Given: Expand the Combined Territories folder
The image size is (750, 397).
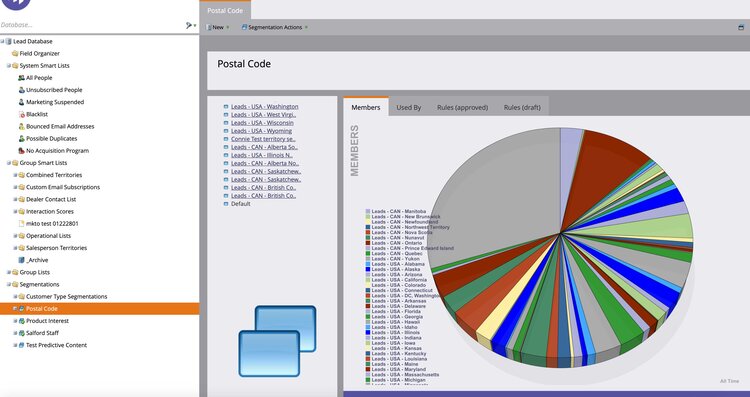Looking at the screenshot, I should [x=15, y=175].
